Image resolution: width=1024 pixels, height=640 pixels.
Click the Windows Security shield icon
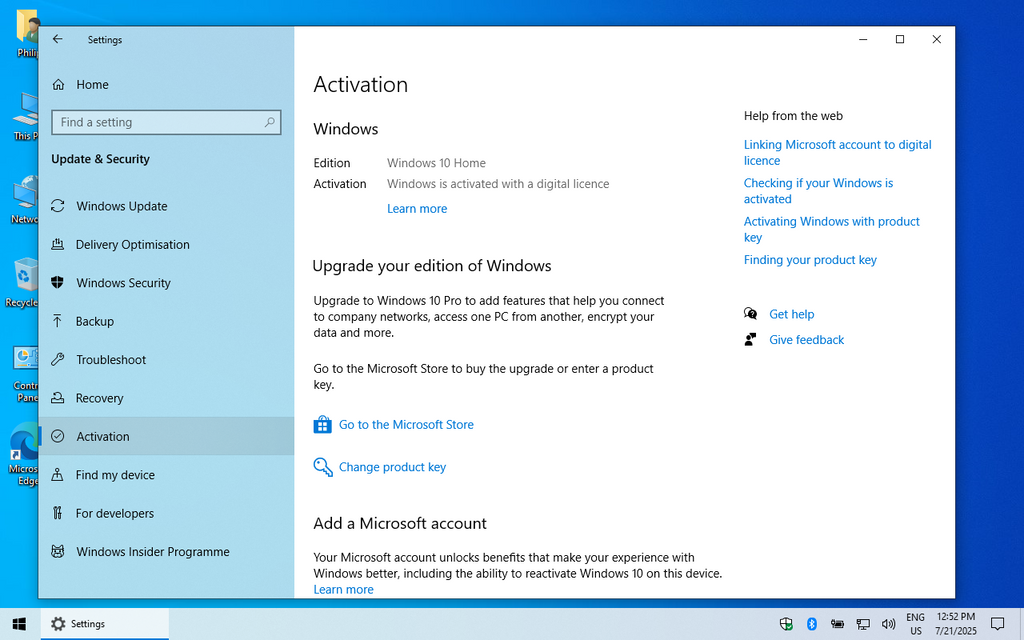(x=57, y=282)
